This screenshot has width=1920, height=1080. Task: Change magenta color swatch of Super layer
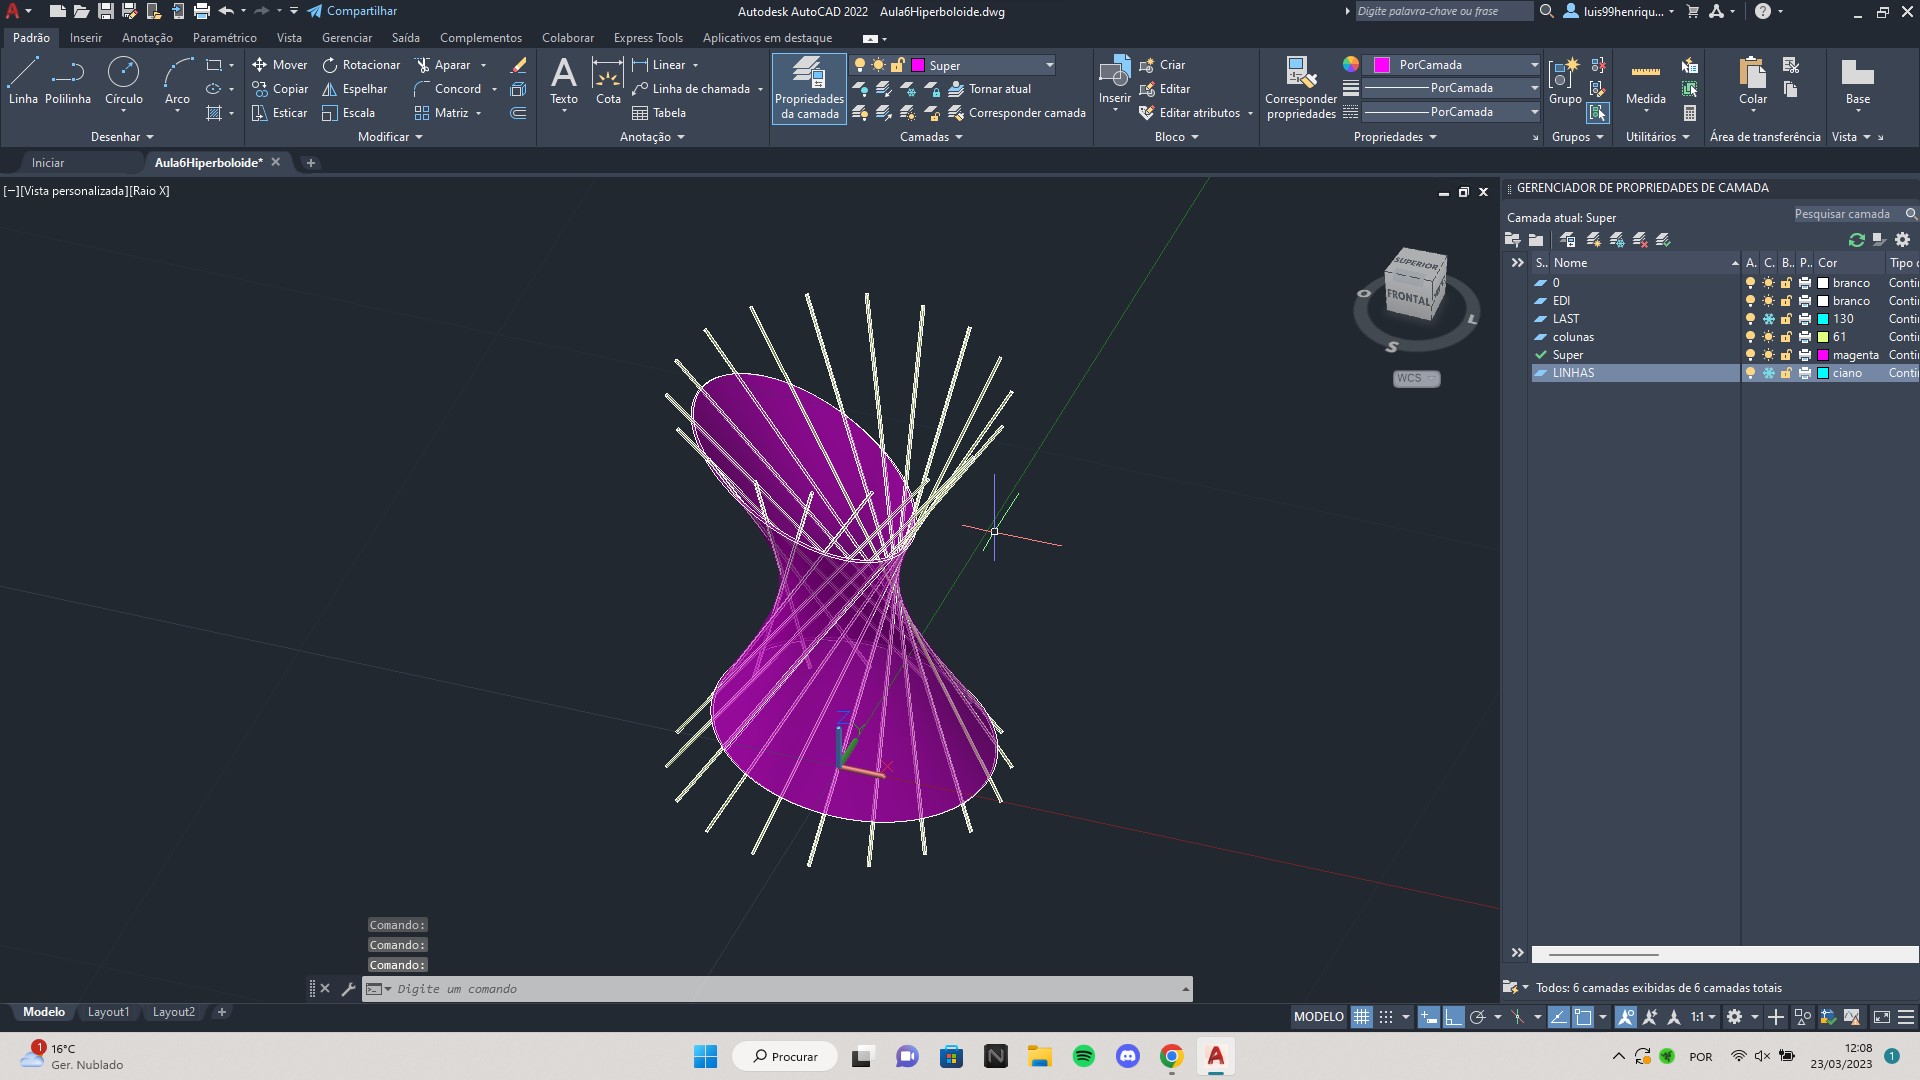(1823, 355)
